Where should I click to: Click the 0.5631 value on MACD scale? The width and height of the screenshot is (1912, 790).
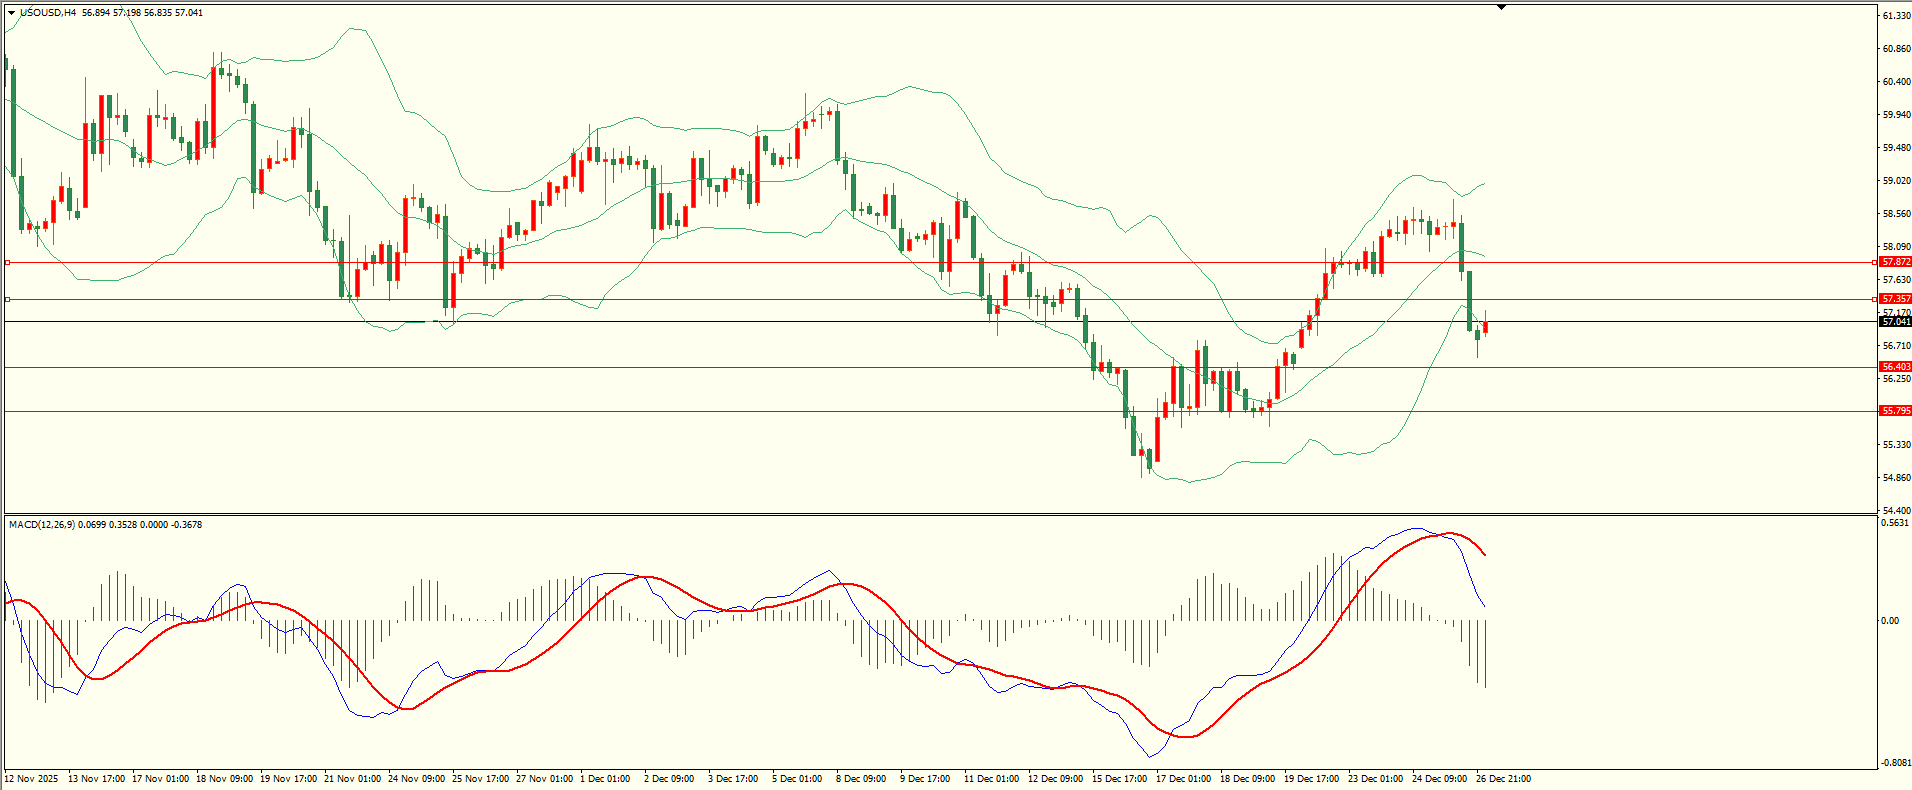tap(1894, 523)
